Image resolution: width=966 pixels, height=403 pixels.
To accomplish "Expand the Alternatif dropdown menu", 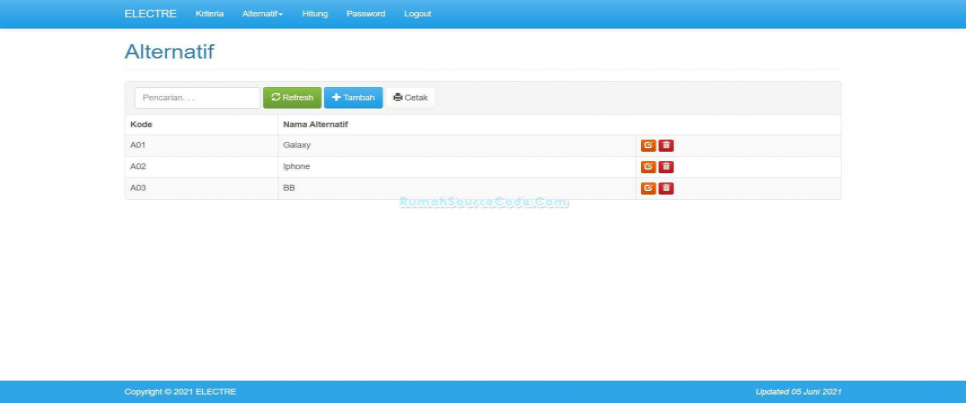I will (262, 14).
